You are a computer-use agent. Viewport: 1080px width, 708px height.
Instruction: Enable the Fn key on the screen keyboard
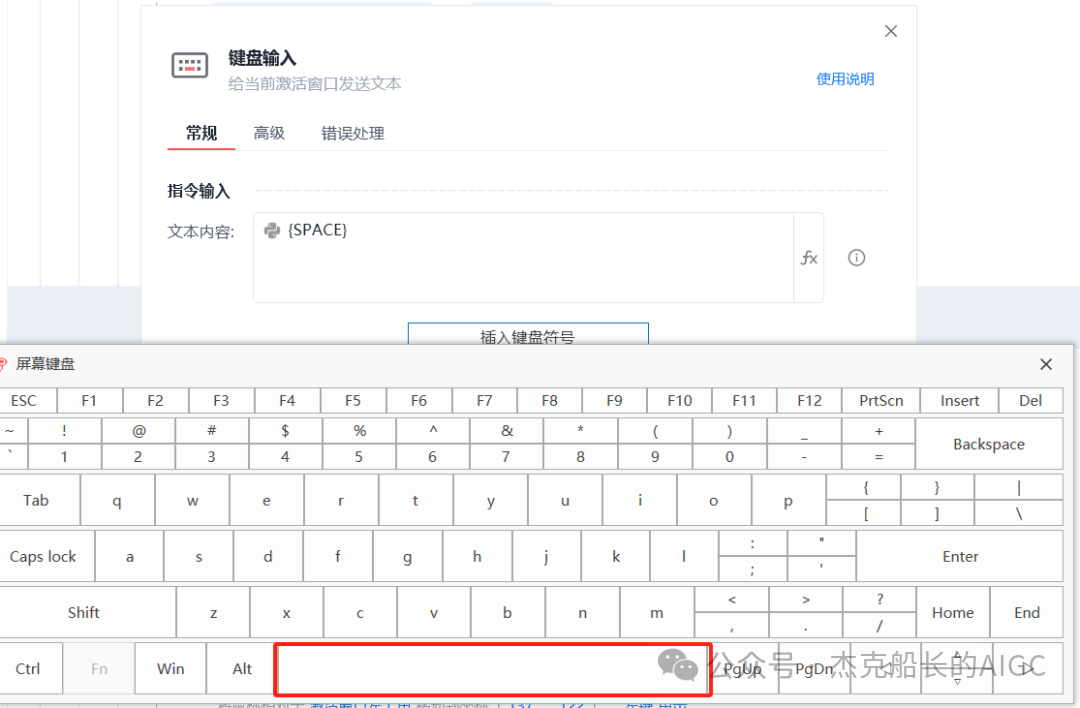tap(98, 668)
